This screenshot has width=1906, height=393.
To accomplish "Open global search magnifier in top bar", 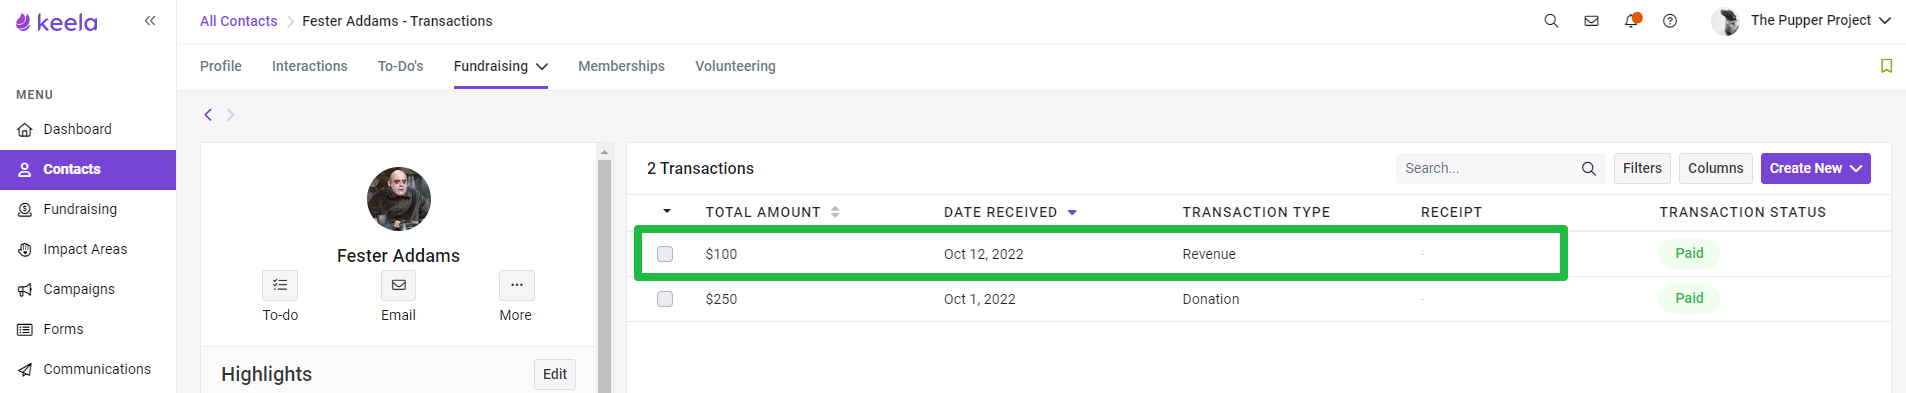I will coord(1551,21).
